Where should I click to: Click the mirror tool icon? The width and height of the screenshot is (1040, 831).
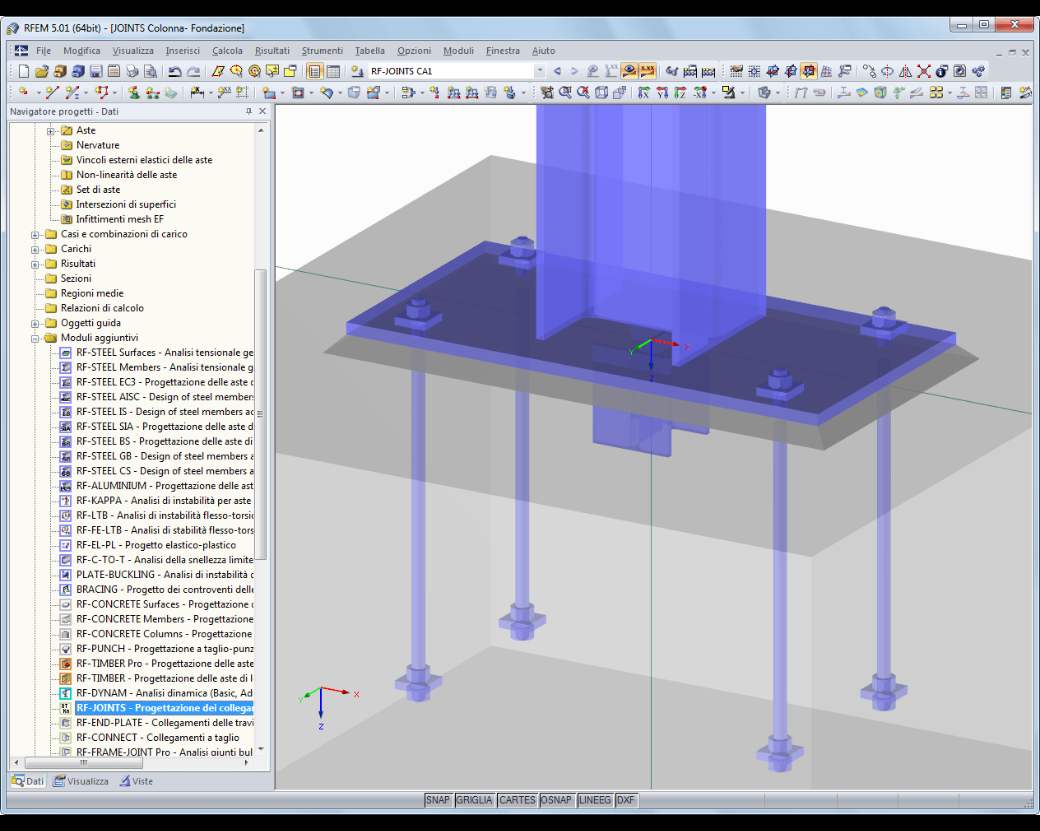click(905, 71)
